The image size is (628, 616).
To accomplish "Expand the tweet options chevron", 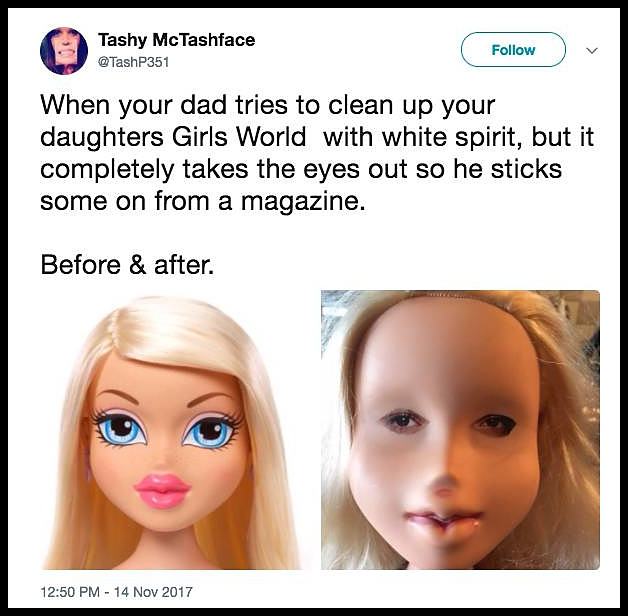I will pyautogui.click(x=592, y=50).
